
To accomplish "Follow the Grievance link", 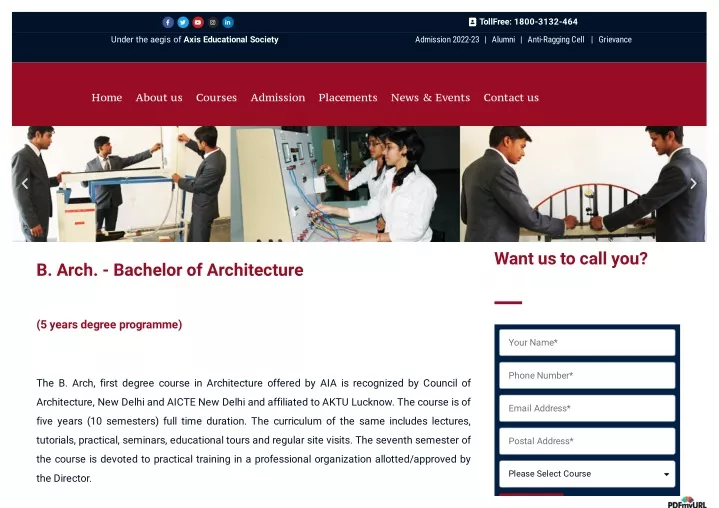I will (615, 39).
